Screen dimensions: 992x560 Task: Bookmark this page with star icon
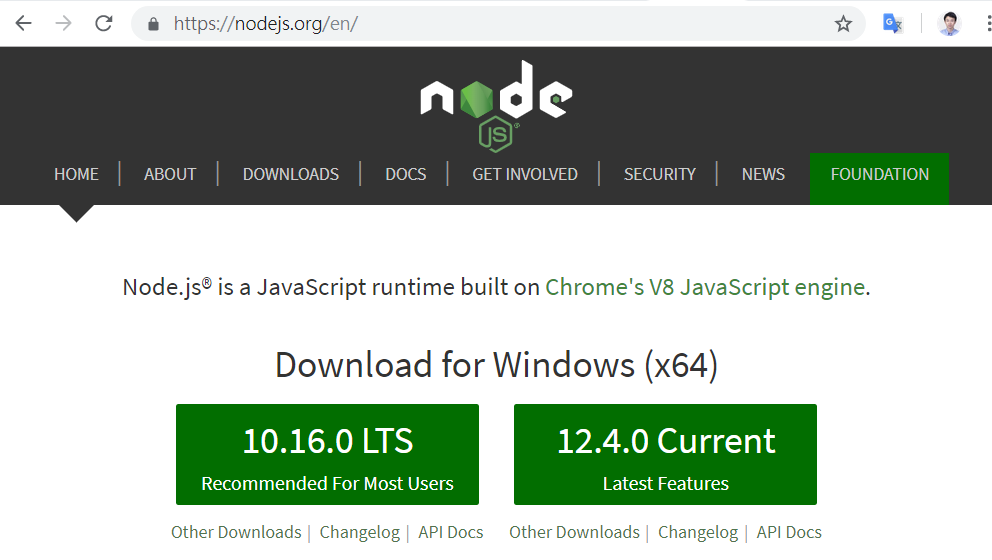pos(843,23)
